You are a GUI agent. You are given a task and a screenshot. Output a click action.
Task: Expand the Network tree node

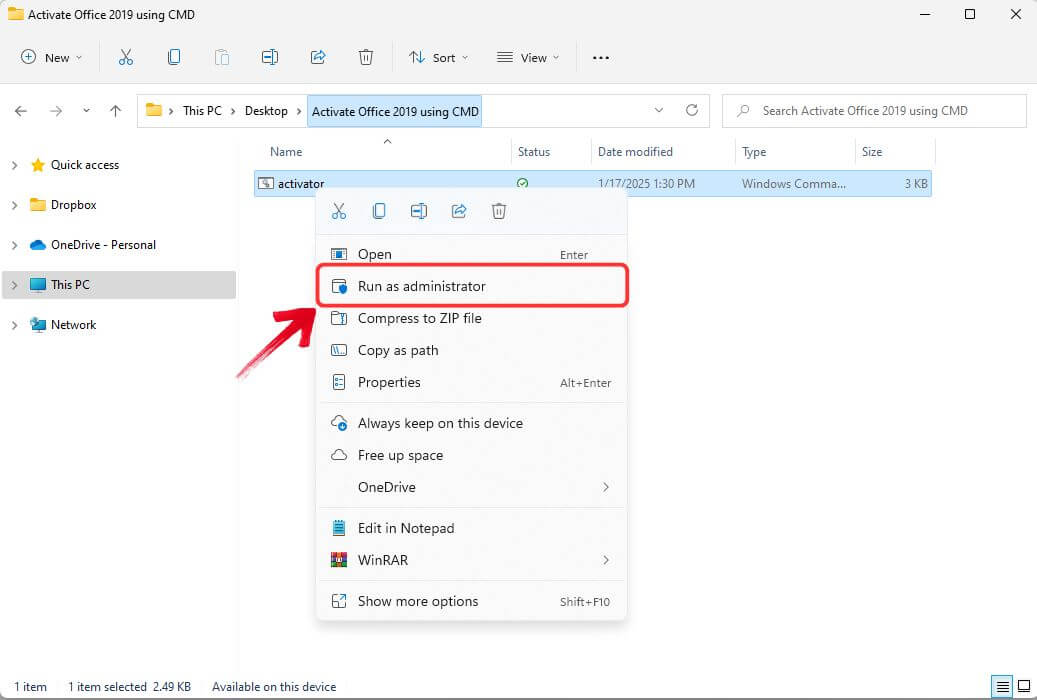(15, 325)
